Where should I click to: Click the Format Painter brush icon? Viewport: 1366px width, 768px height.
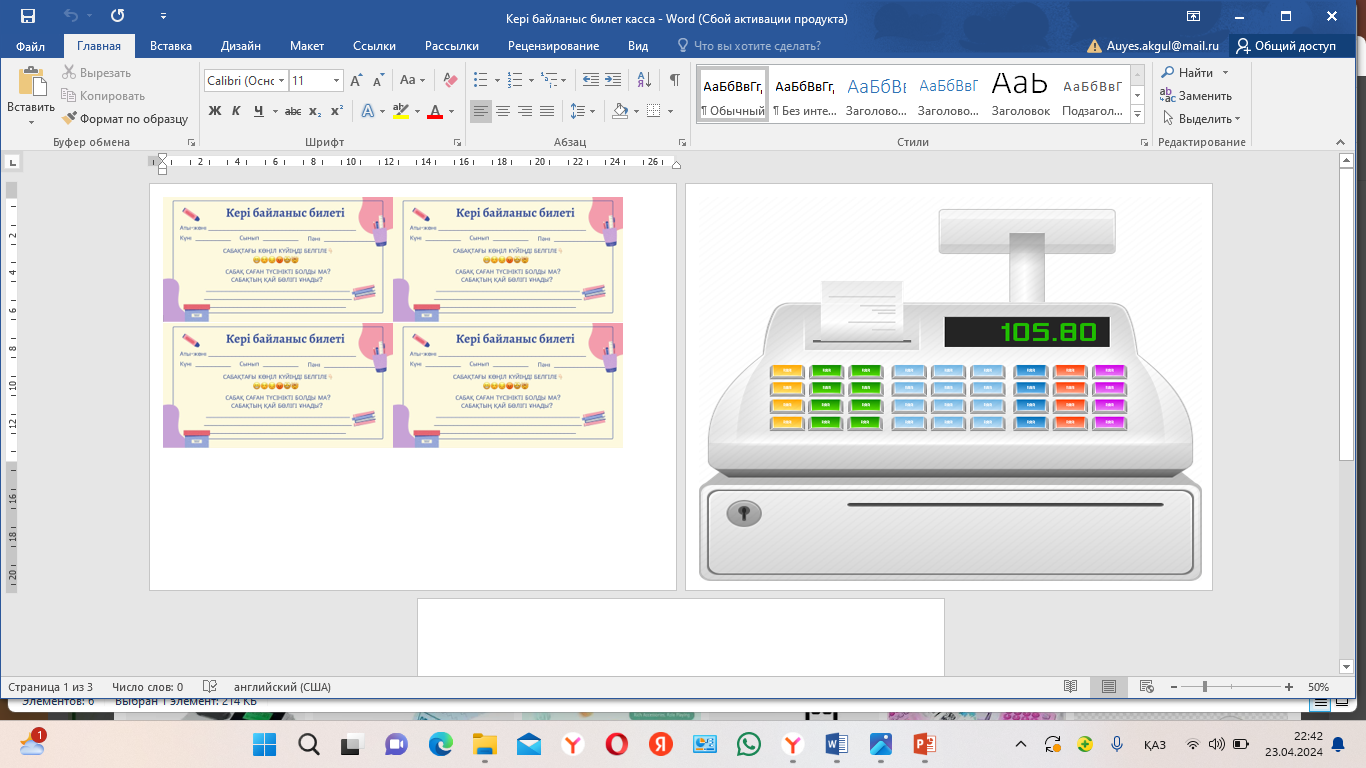[x=69, y=118]
